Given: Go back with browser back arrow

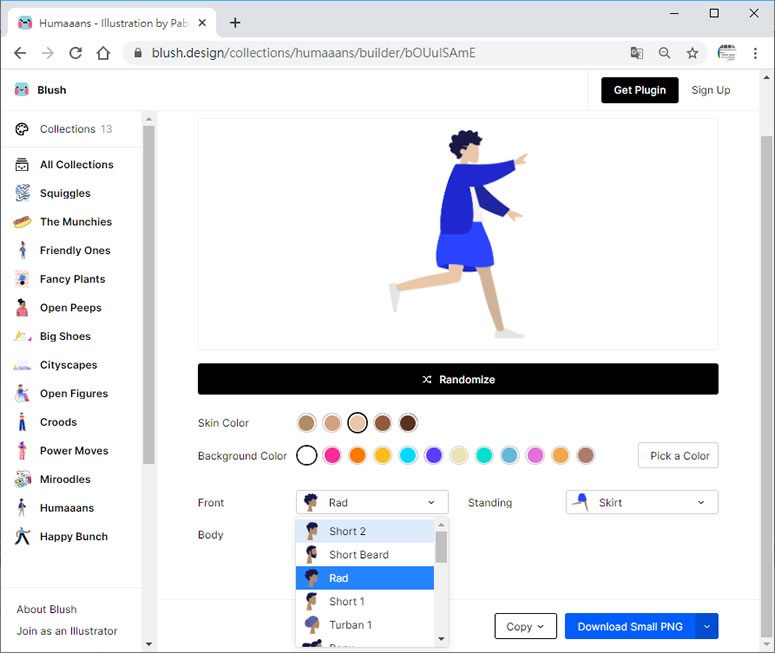Looking at the screenshot, I should click(20, 53).
